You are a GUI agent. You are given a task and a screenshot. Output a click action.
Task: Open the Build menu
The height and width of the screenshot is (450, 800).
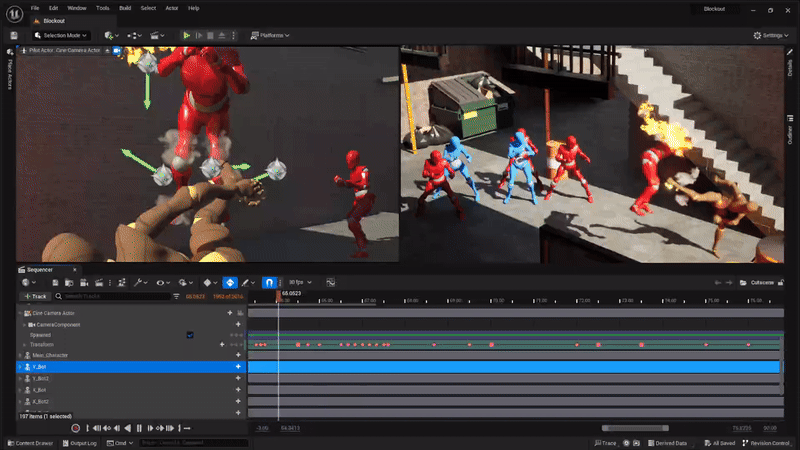(125, 8)
